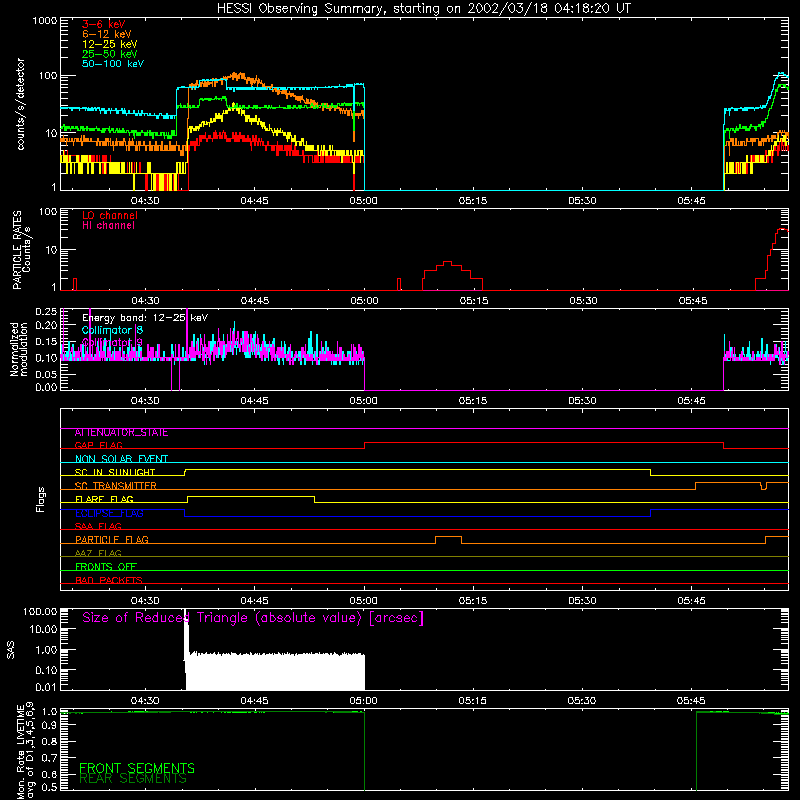
Task: Click the SAA_FLAG label
Action: point(98,526)
